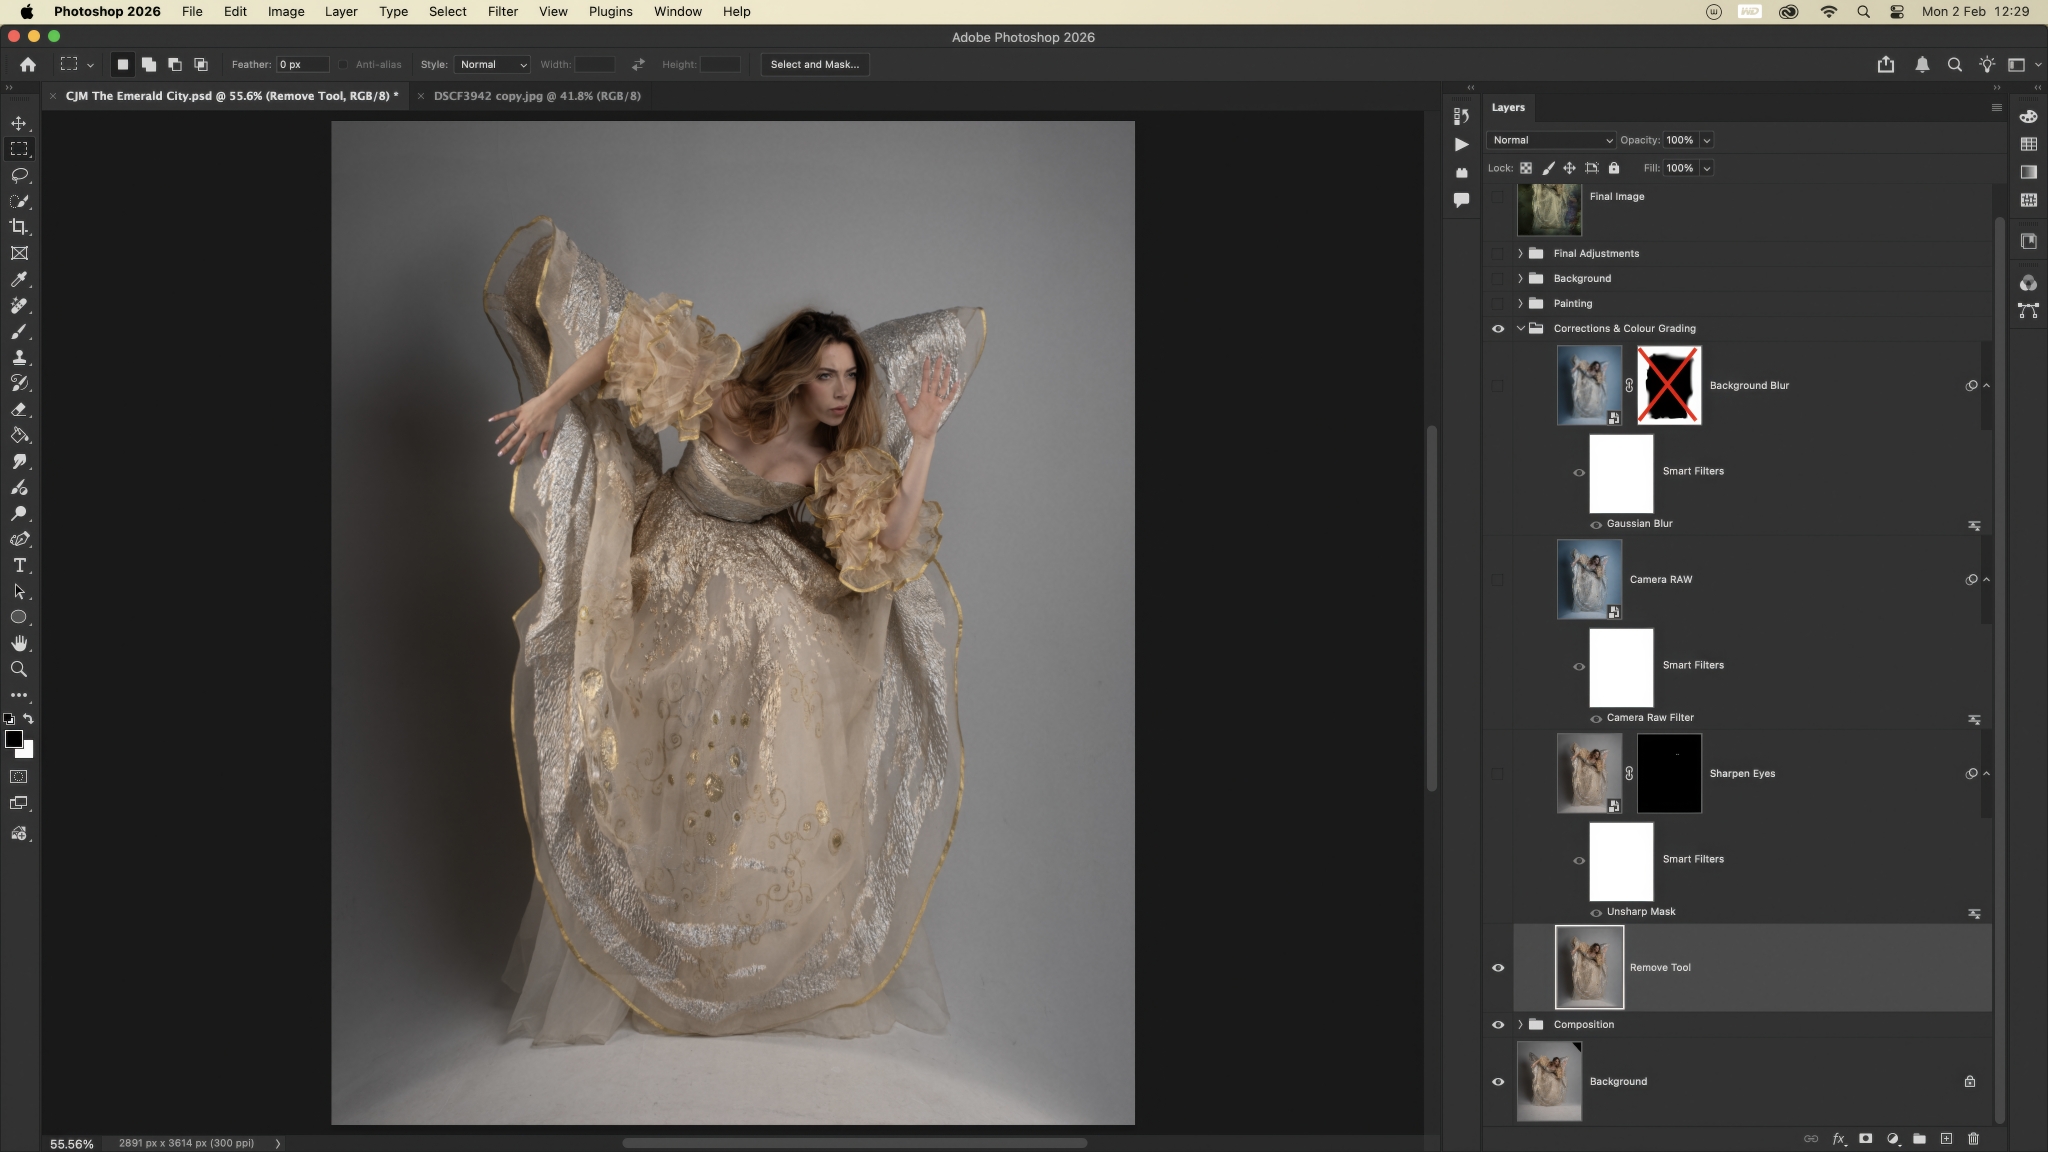
Task: Select the Clone Stamp tool
Action: 19,357
